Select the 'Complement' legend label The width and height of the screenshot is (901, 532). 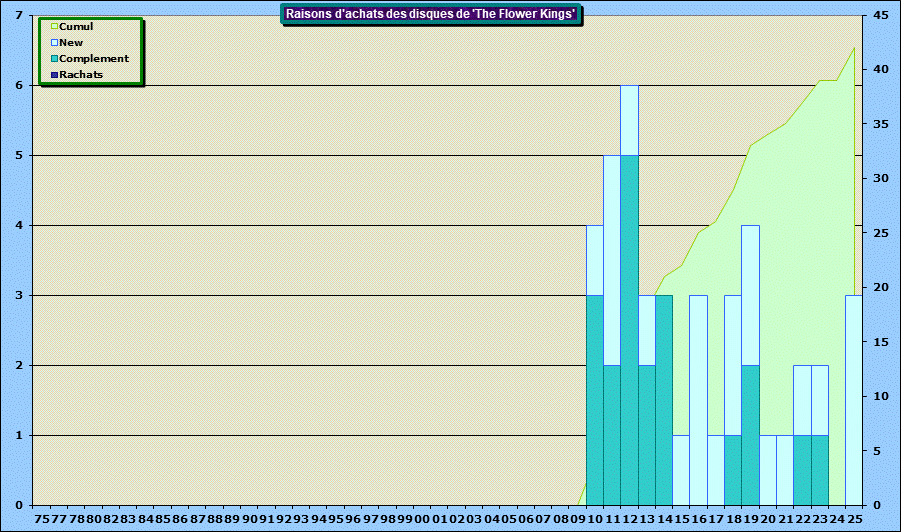point(94,59)
